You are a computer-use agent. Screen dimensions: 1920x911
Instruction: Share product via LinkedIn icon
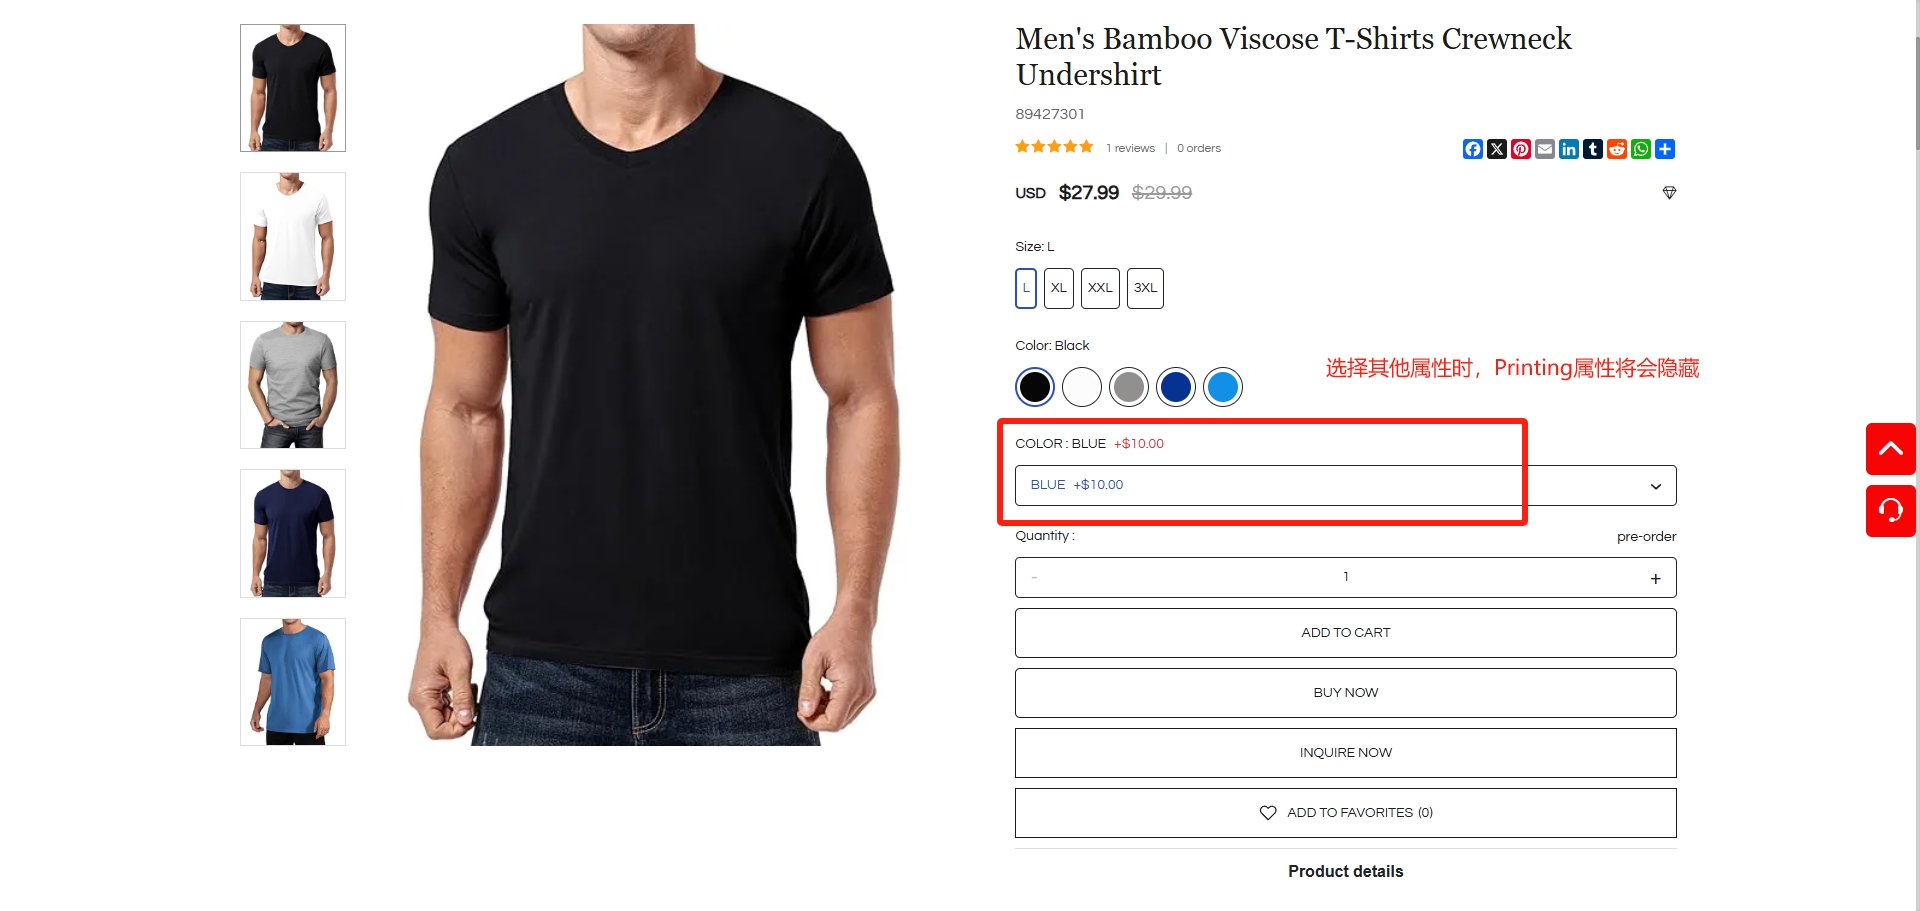tap(1568, 149)
